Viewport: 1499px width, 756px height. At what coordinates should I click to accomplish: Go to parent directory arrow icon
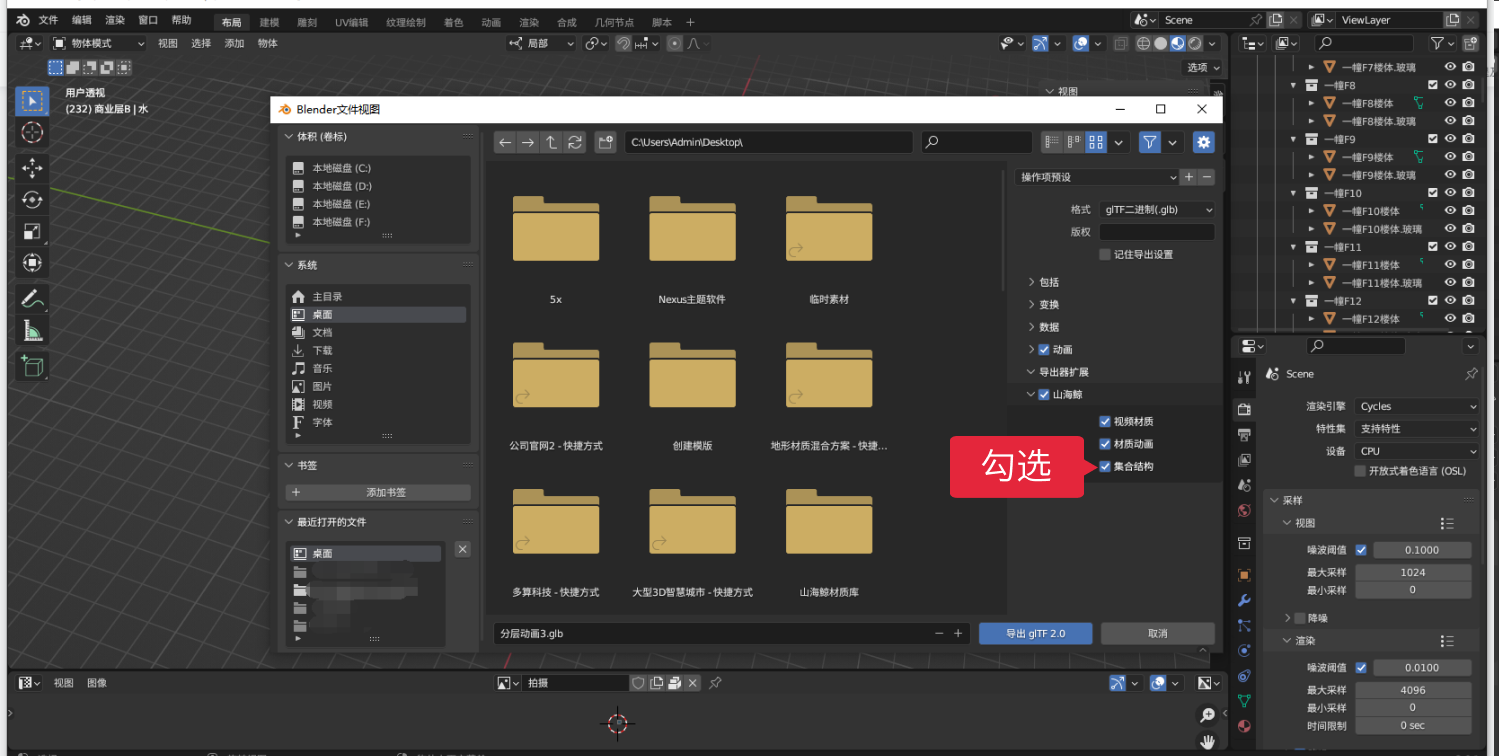[551, 143]
